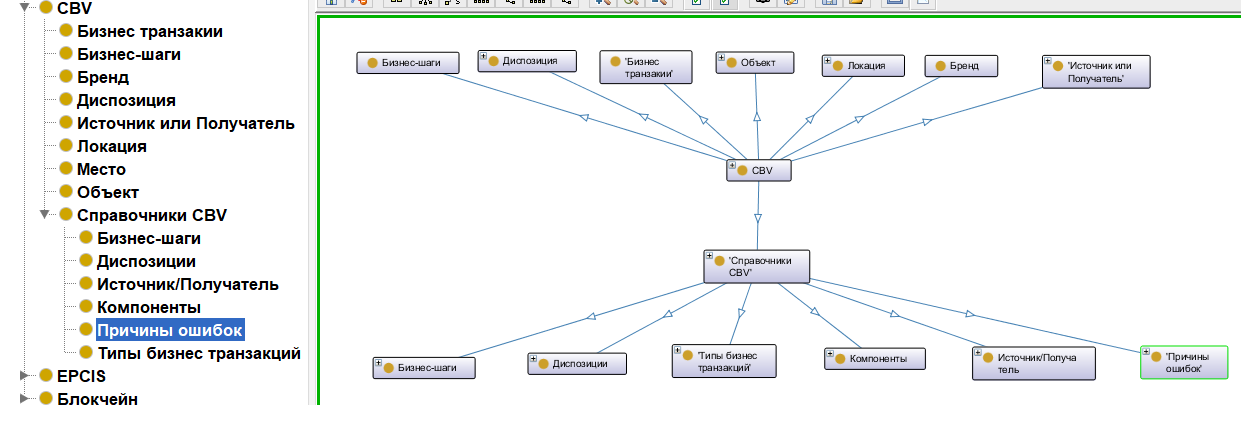Expand the EPCIS branch in the tree
The image size is (1241, 421).
24,377
